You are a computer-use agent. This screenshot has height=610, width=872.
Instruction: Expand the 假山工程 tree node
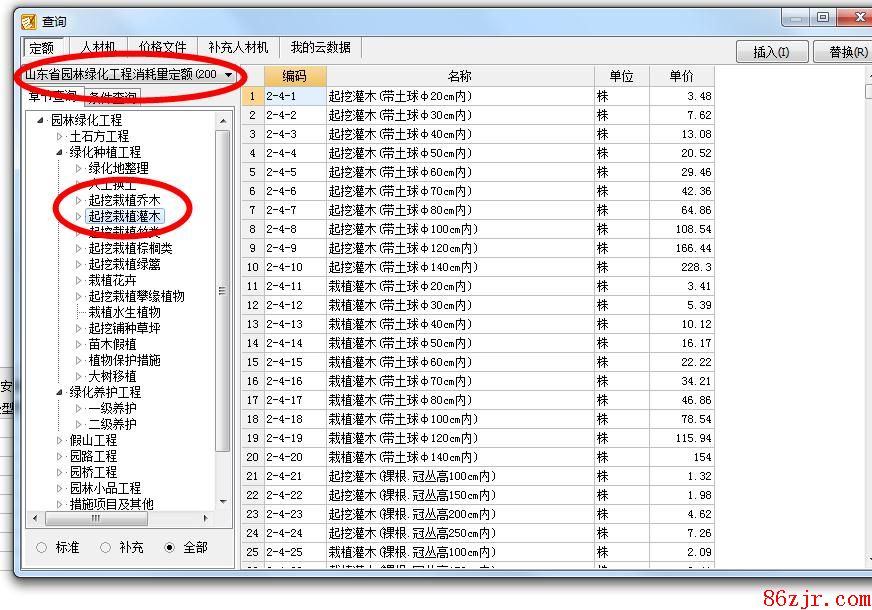point(60,440)
